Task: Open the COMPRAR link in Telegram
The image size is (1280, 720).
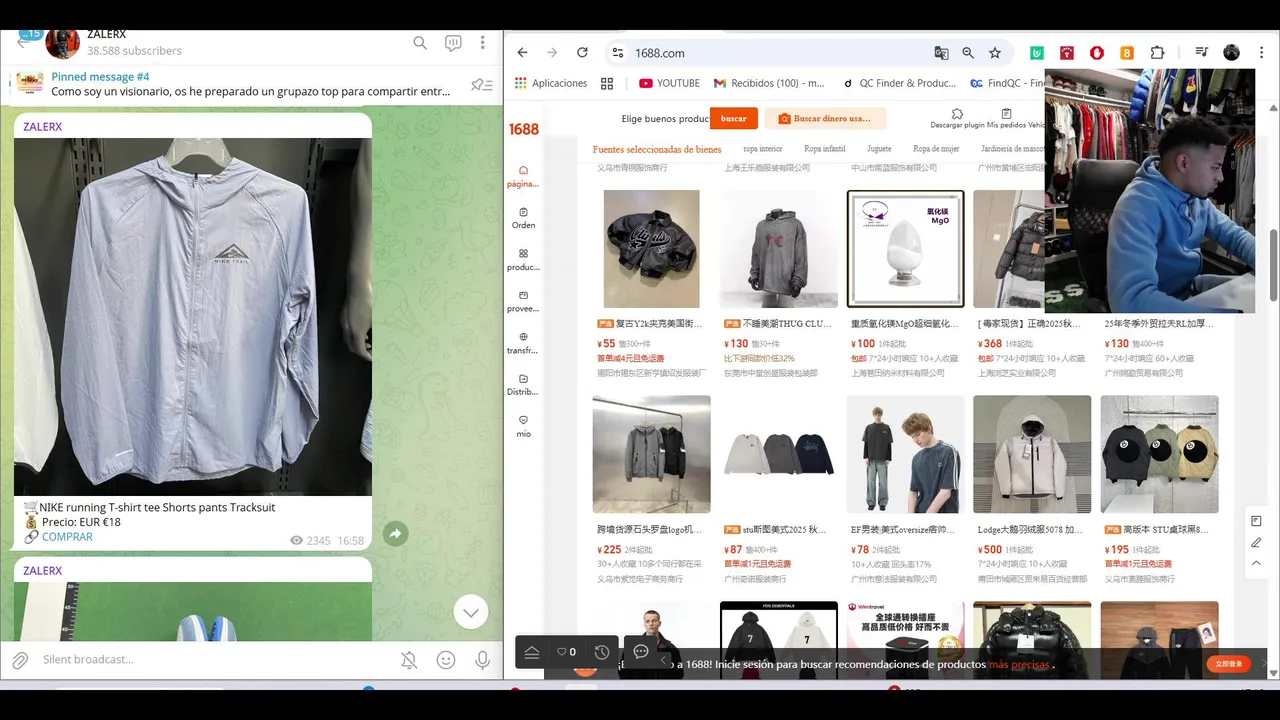Action: pyautogui.click(x=67, y=537)
